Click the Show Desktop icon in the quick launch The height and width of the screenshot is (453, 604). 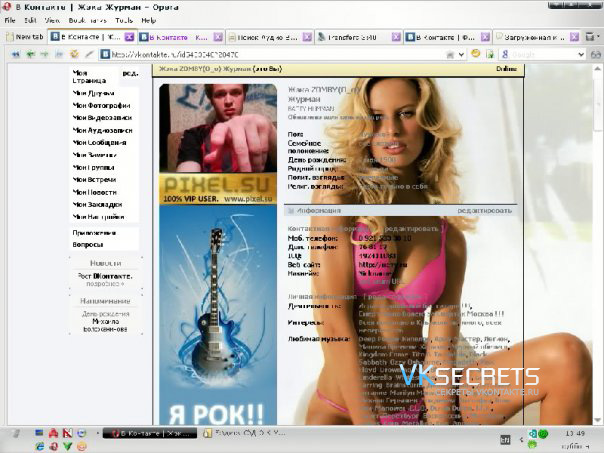click(x=39, y=433)
